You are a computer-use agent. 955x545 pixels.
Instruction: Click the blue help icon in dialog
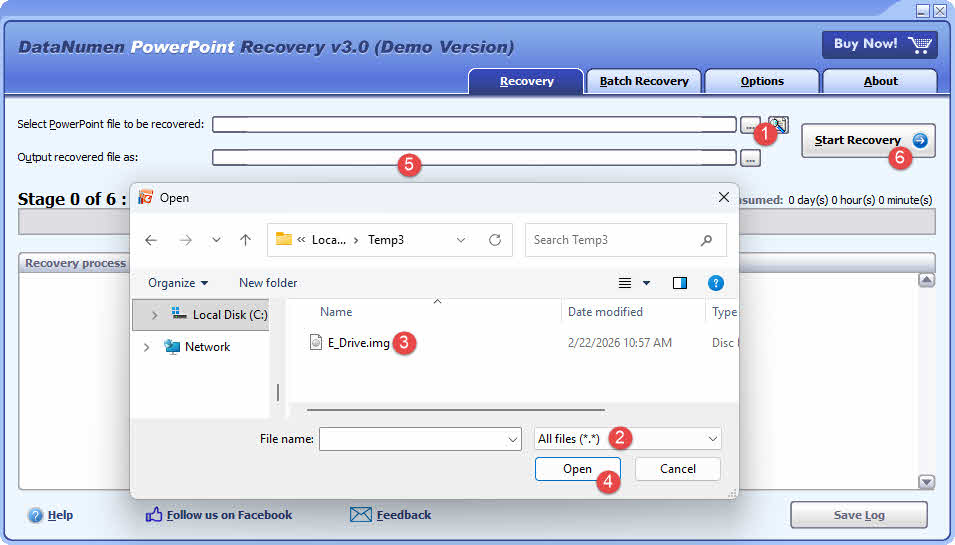(716, 283)
